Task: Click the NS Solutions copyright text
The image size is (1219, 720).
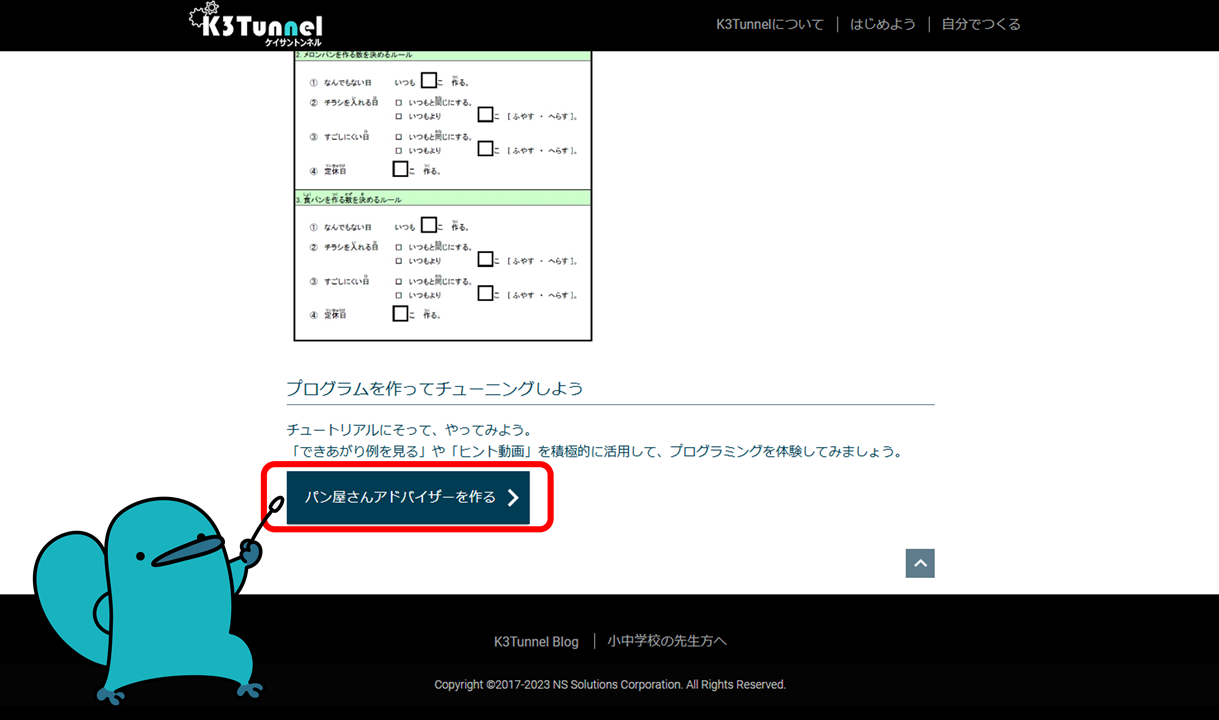Action: point(610,685)
